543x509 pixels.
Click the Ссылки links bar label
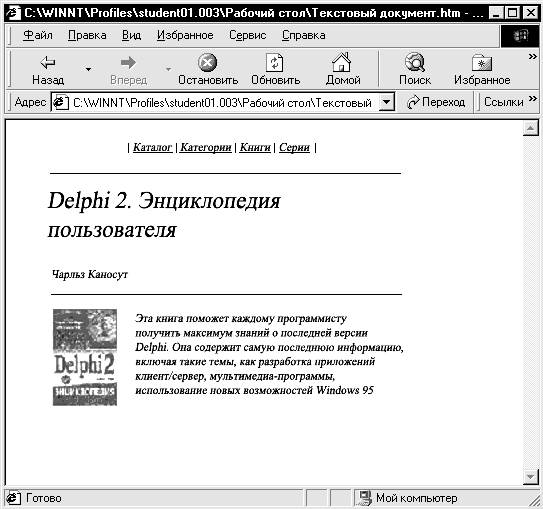504,102
